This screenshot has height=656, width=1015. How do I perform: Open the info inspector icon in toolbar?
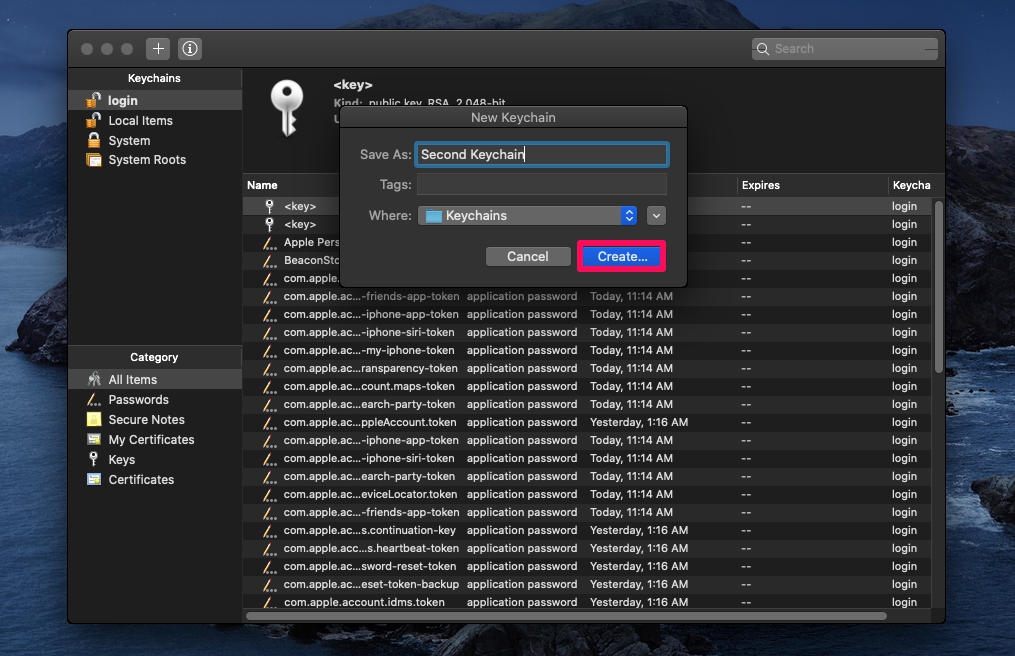pyautogui.click(x=190, y=48)
